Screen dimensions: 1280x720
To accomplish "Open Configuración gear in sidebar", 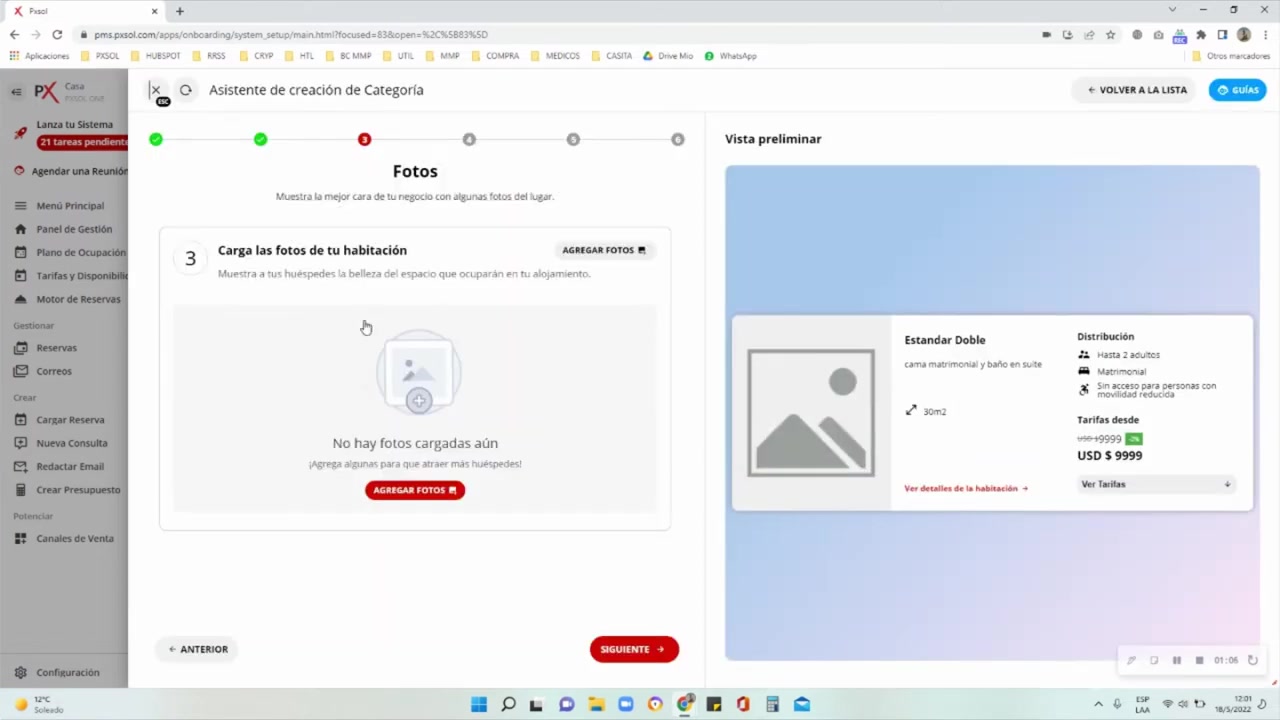I will pos(66,673).
